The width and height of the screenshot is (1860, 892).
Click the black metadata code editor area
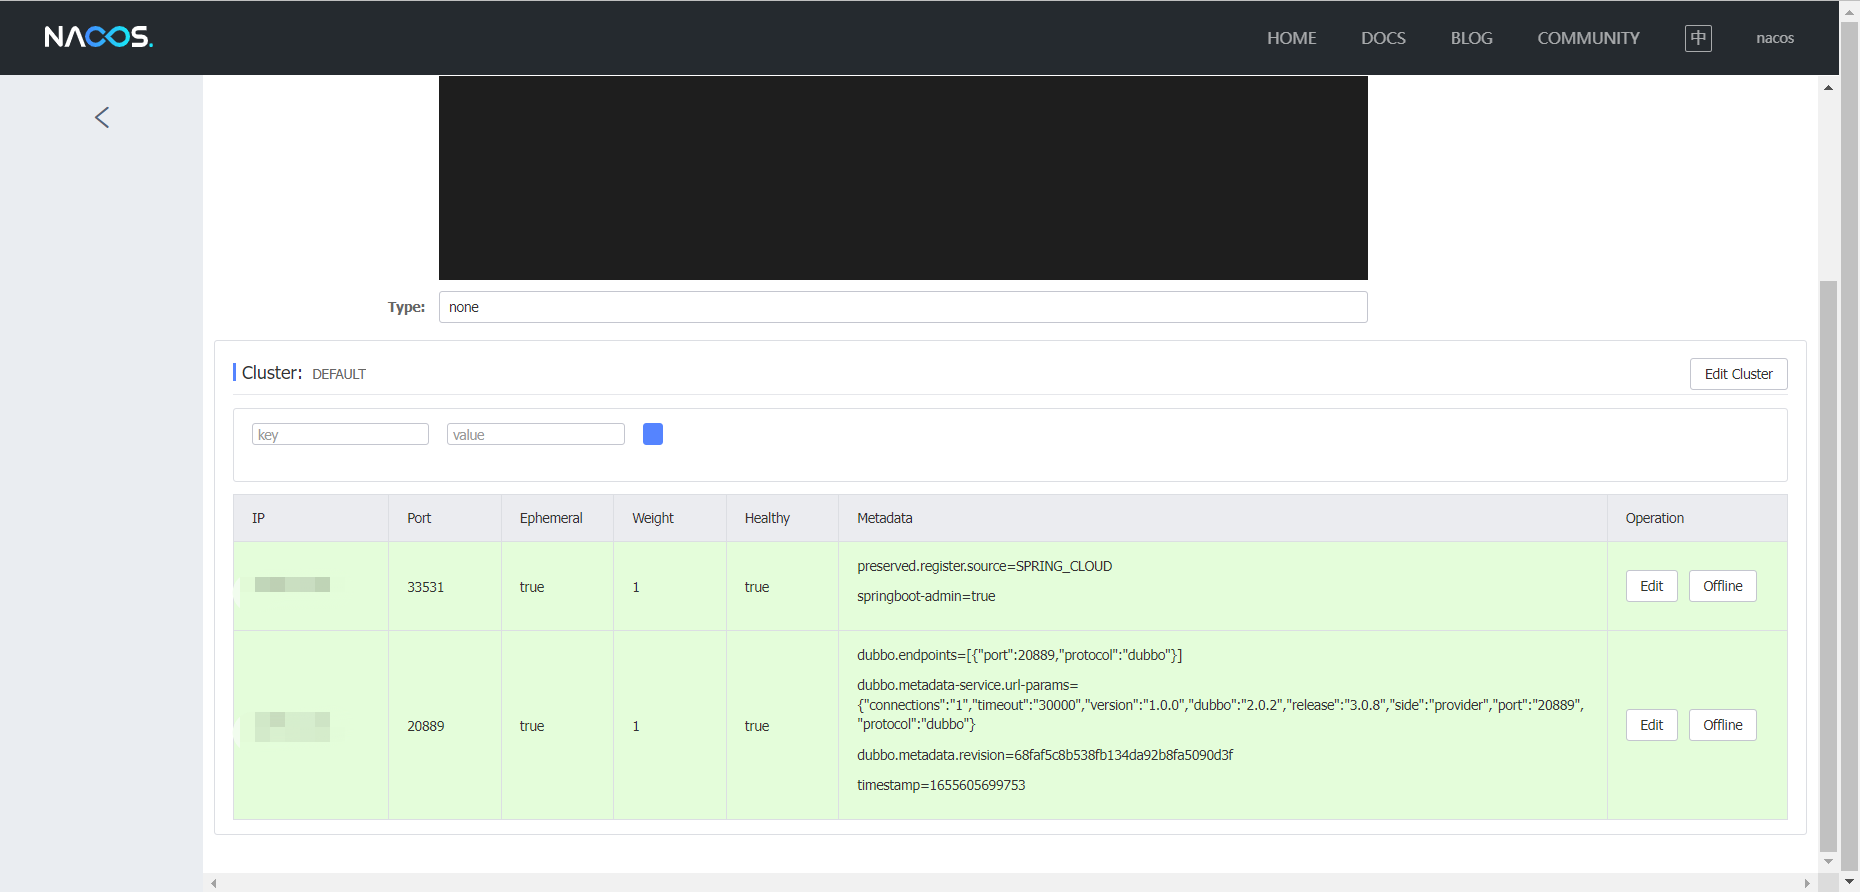(x=903, y=178)
